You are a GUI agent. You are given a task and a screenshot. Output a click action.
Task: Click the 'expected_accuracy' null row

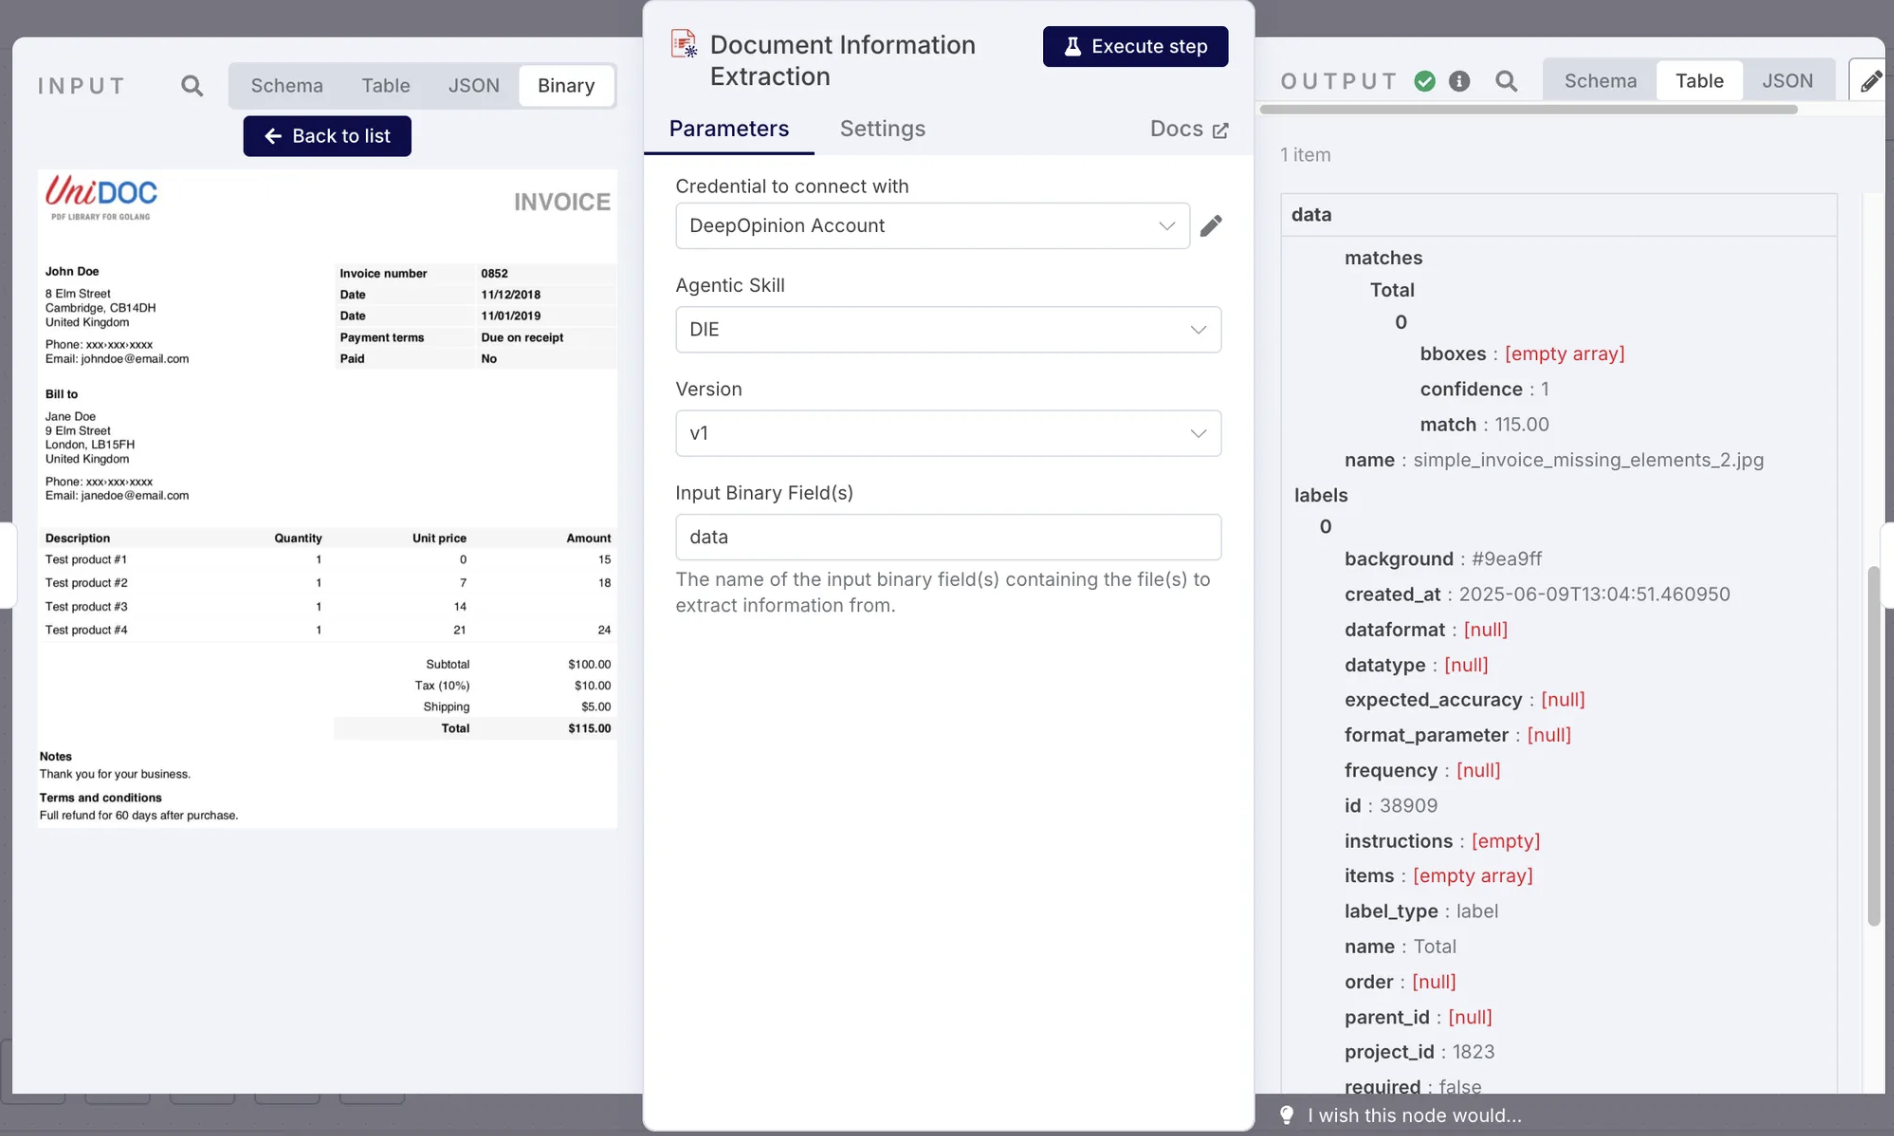pos(1464,700)
